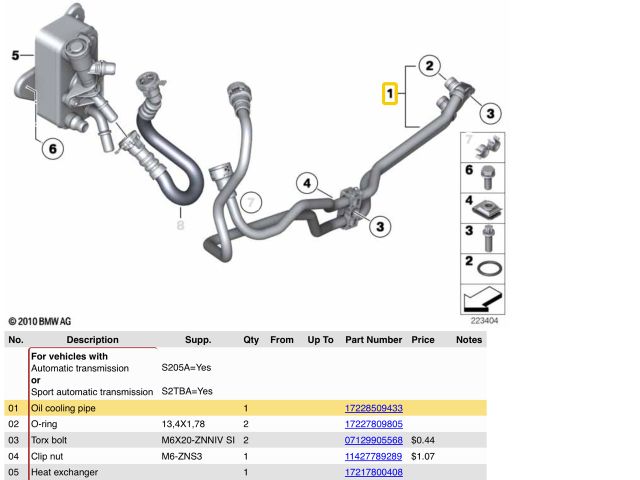Open Torx bolt part link 07129905568
The width and height of the screenshot is (640, 480).
click(x=373, y=440)
